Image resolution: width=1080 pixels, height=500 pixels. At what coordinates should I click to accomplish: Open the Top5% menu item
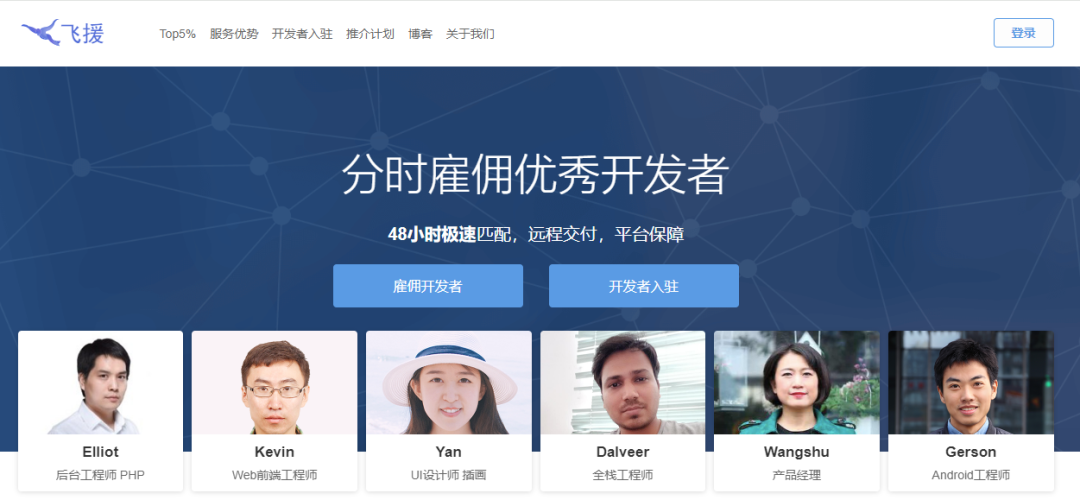178,34
